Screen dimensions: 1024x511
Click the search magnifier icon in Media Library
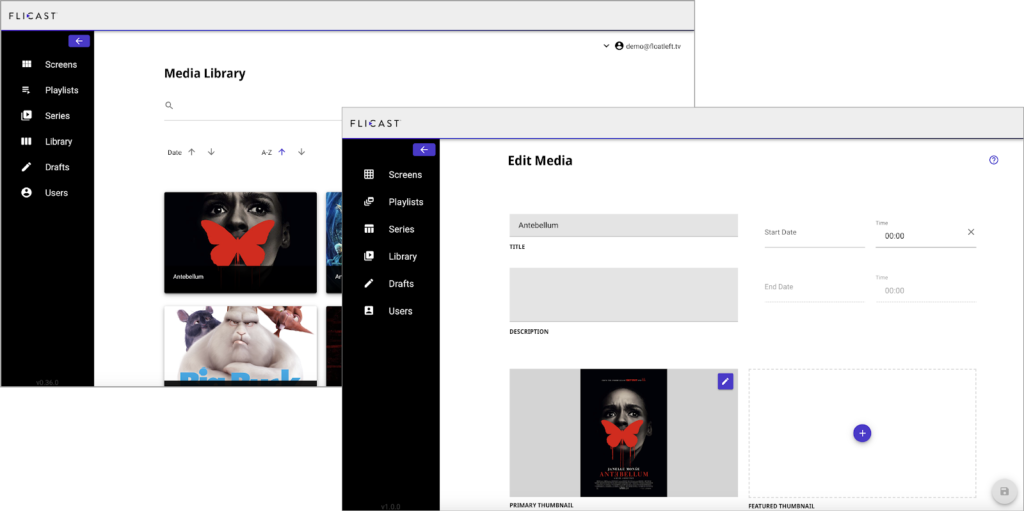tap(168, 105)
